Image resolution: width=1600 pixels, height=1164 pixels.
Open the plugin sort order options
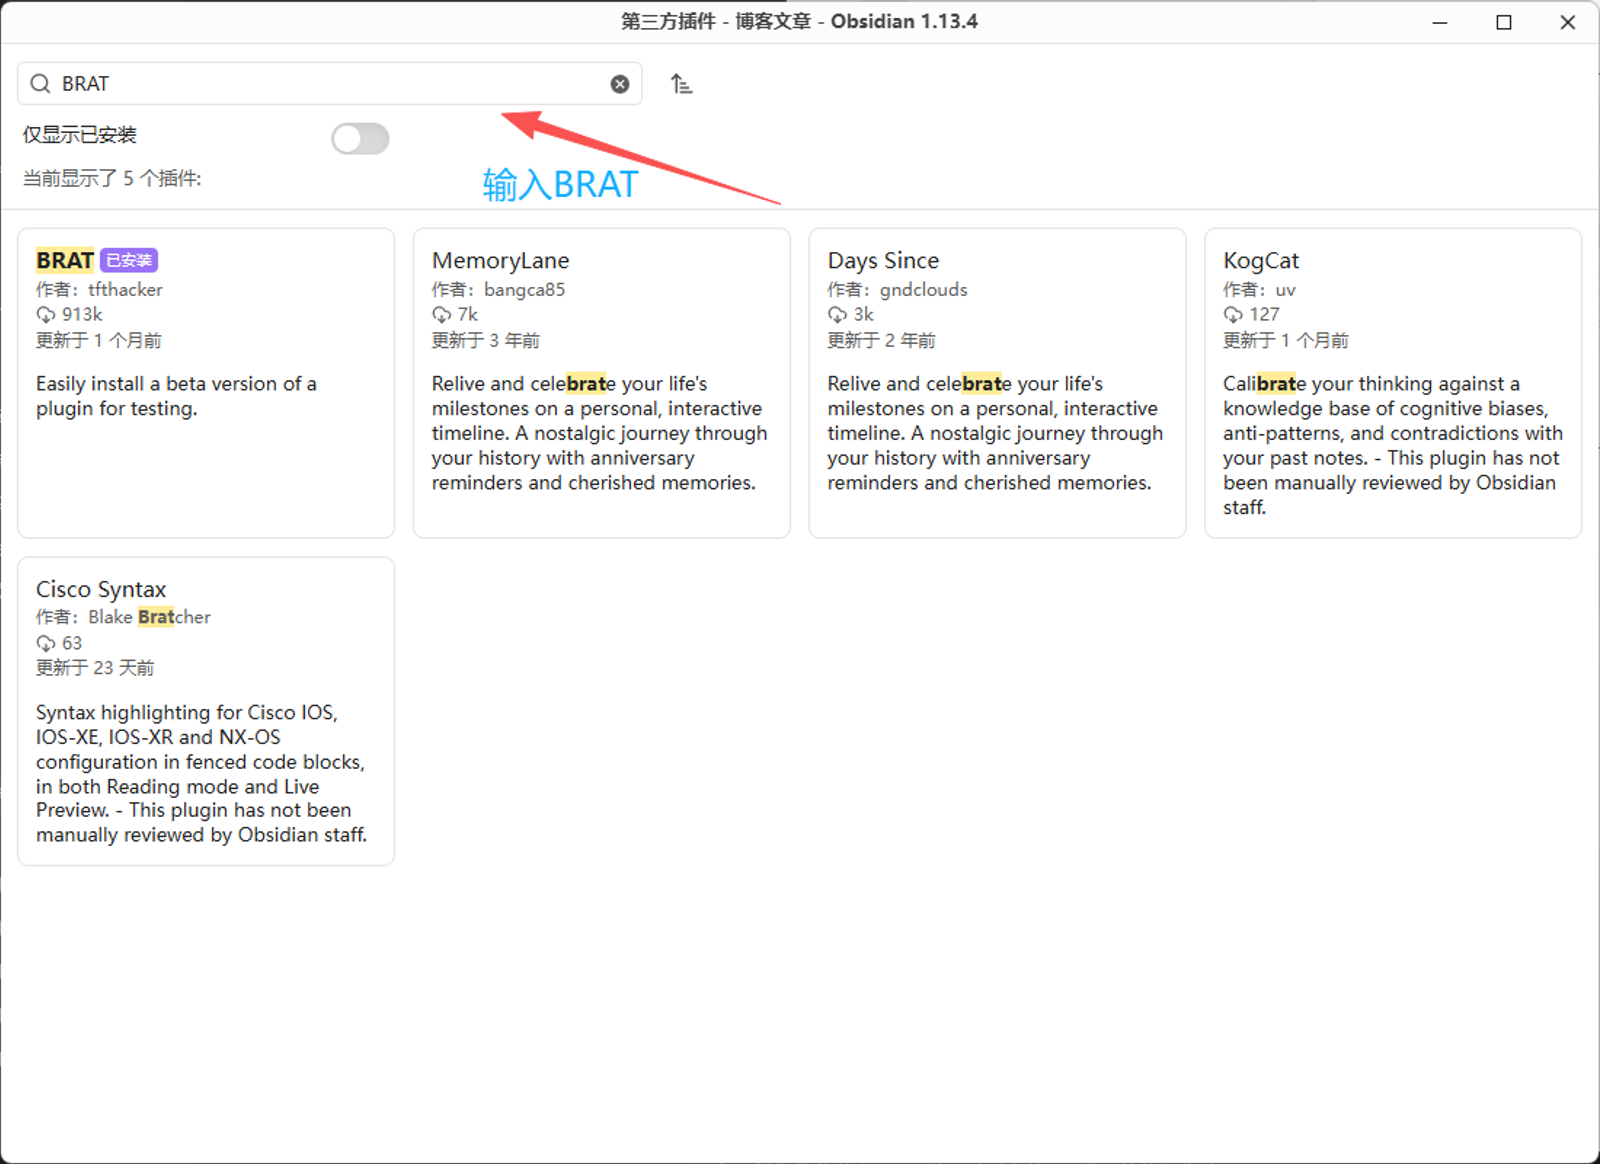[681, 84]
